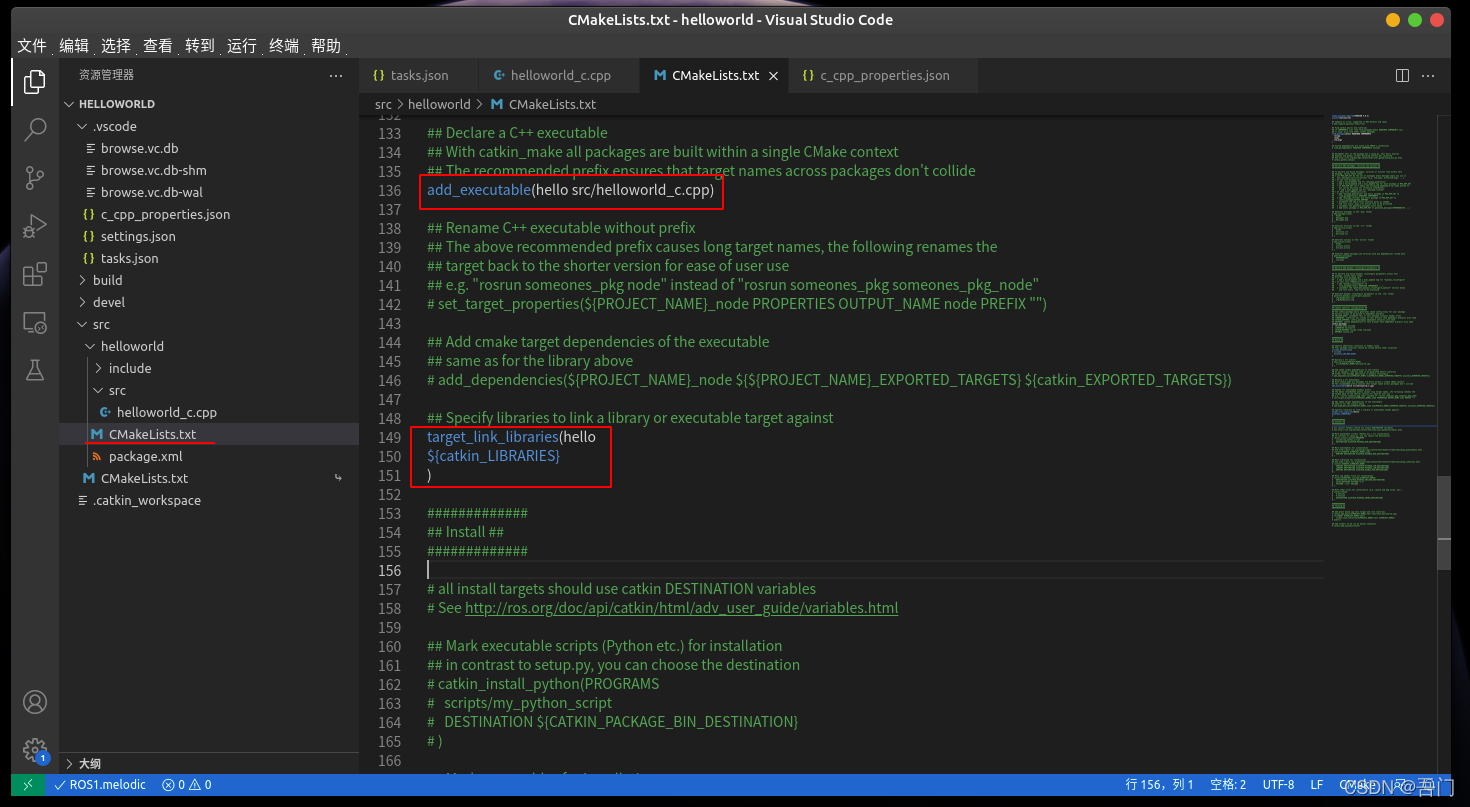Open the 终端 menu
The height and width of the screenshot is (807, 1470).
pyautogui.click(x=282, y=45)
